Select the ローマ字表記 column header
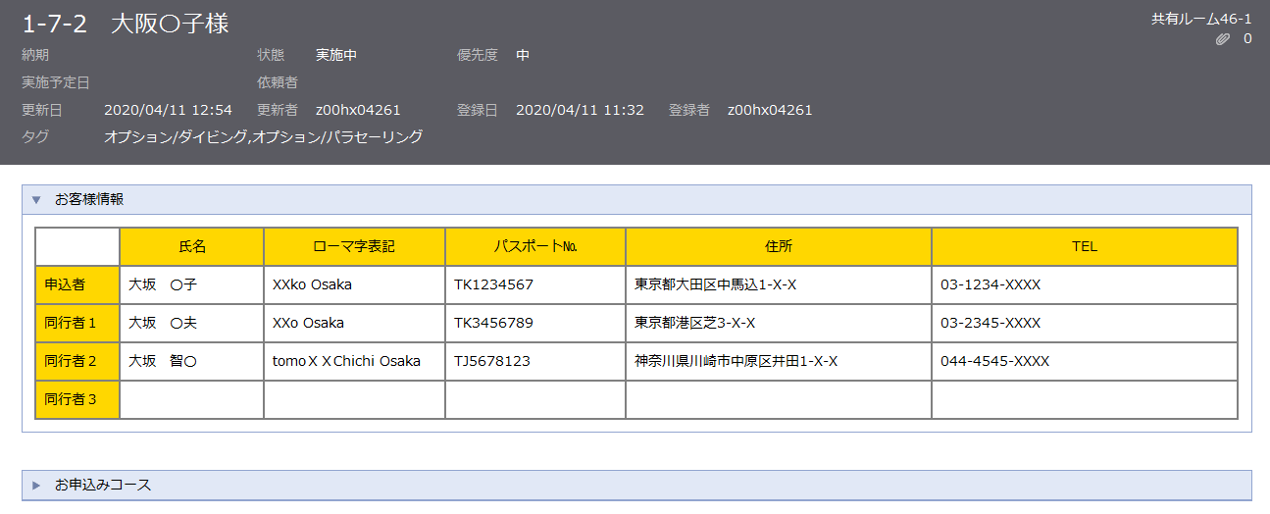Image resolution: width=1270 pixels, height=514 pixels. (x=354, y=246)
